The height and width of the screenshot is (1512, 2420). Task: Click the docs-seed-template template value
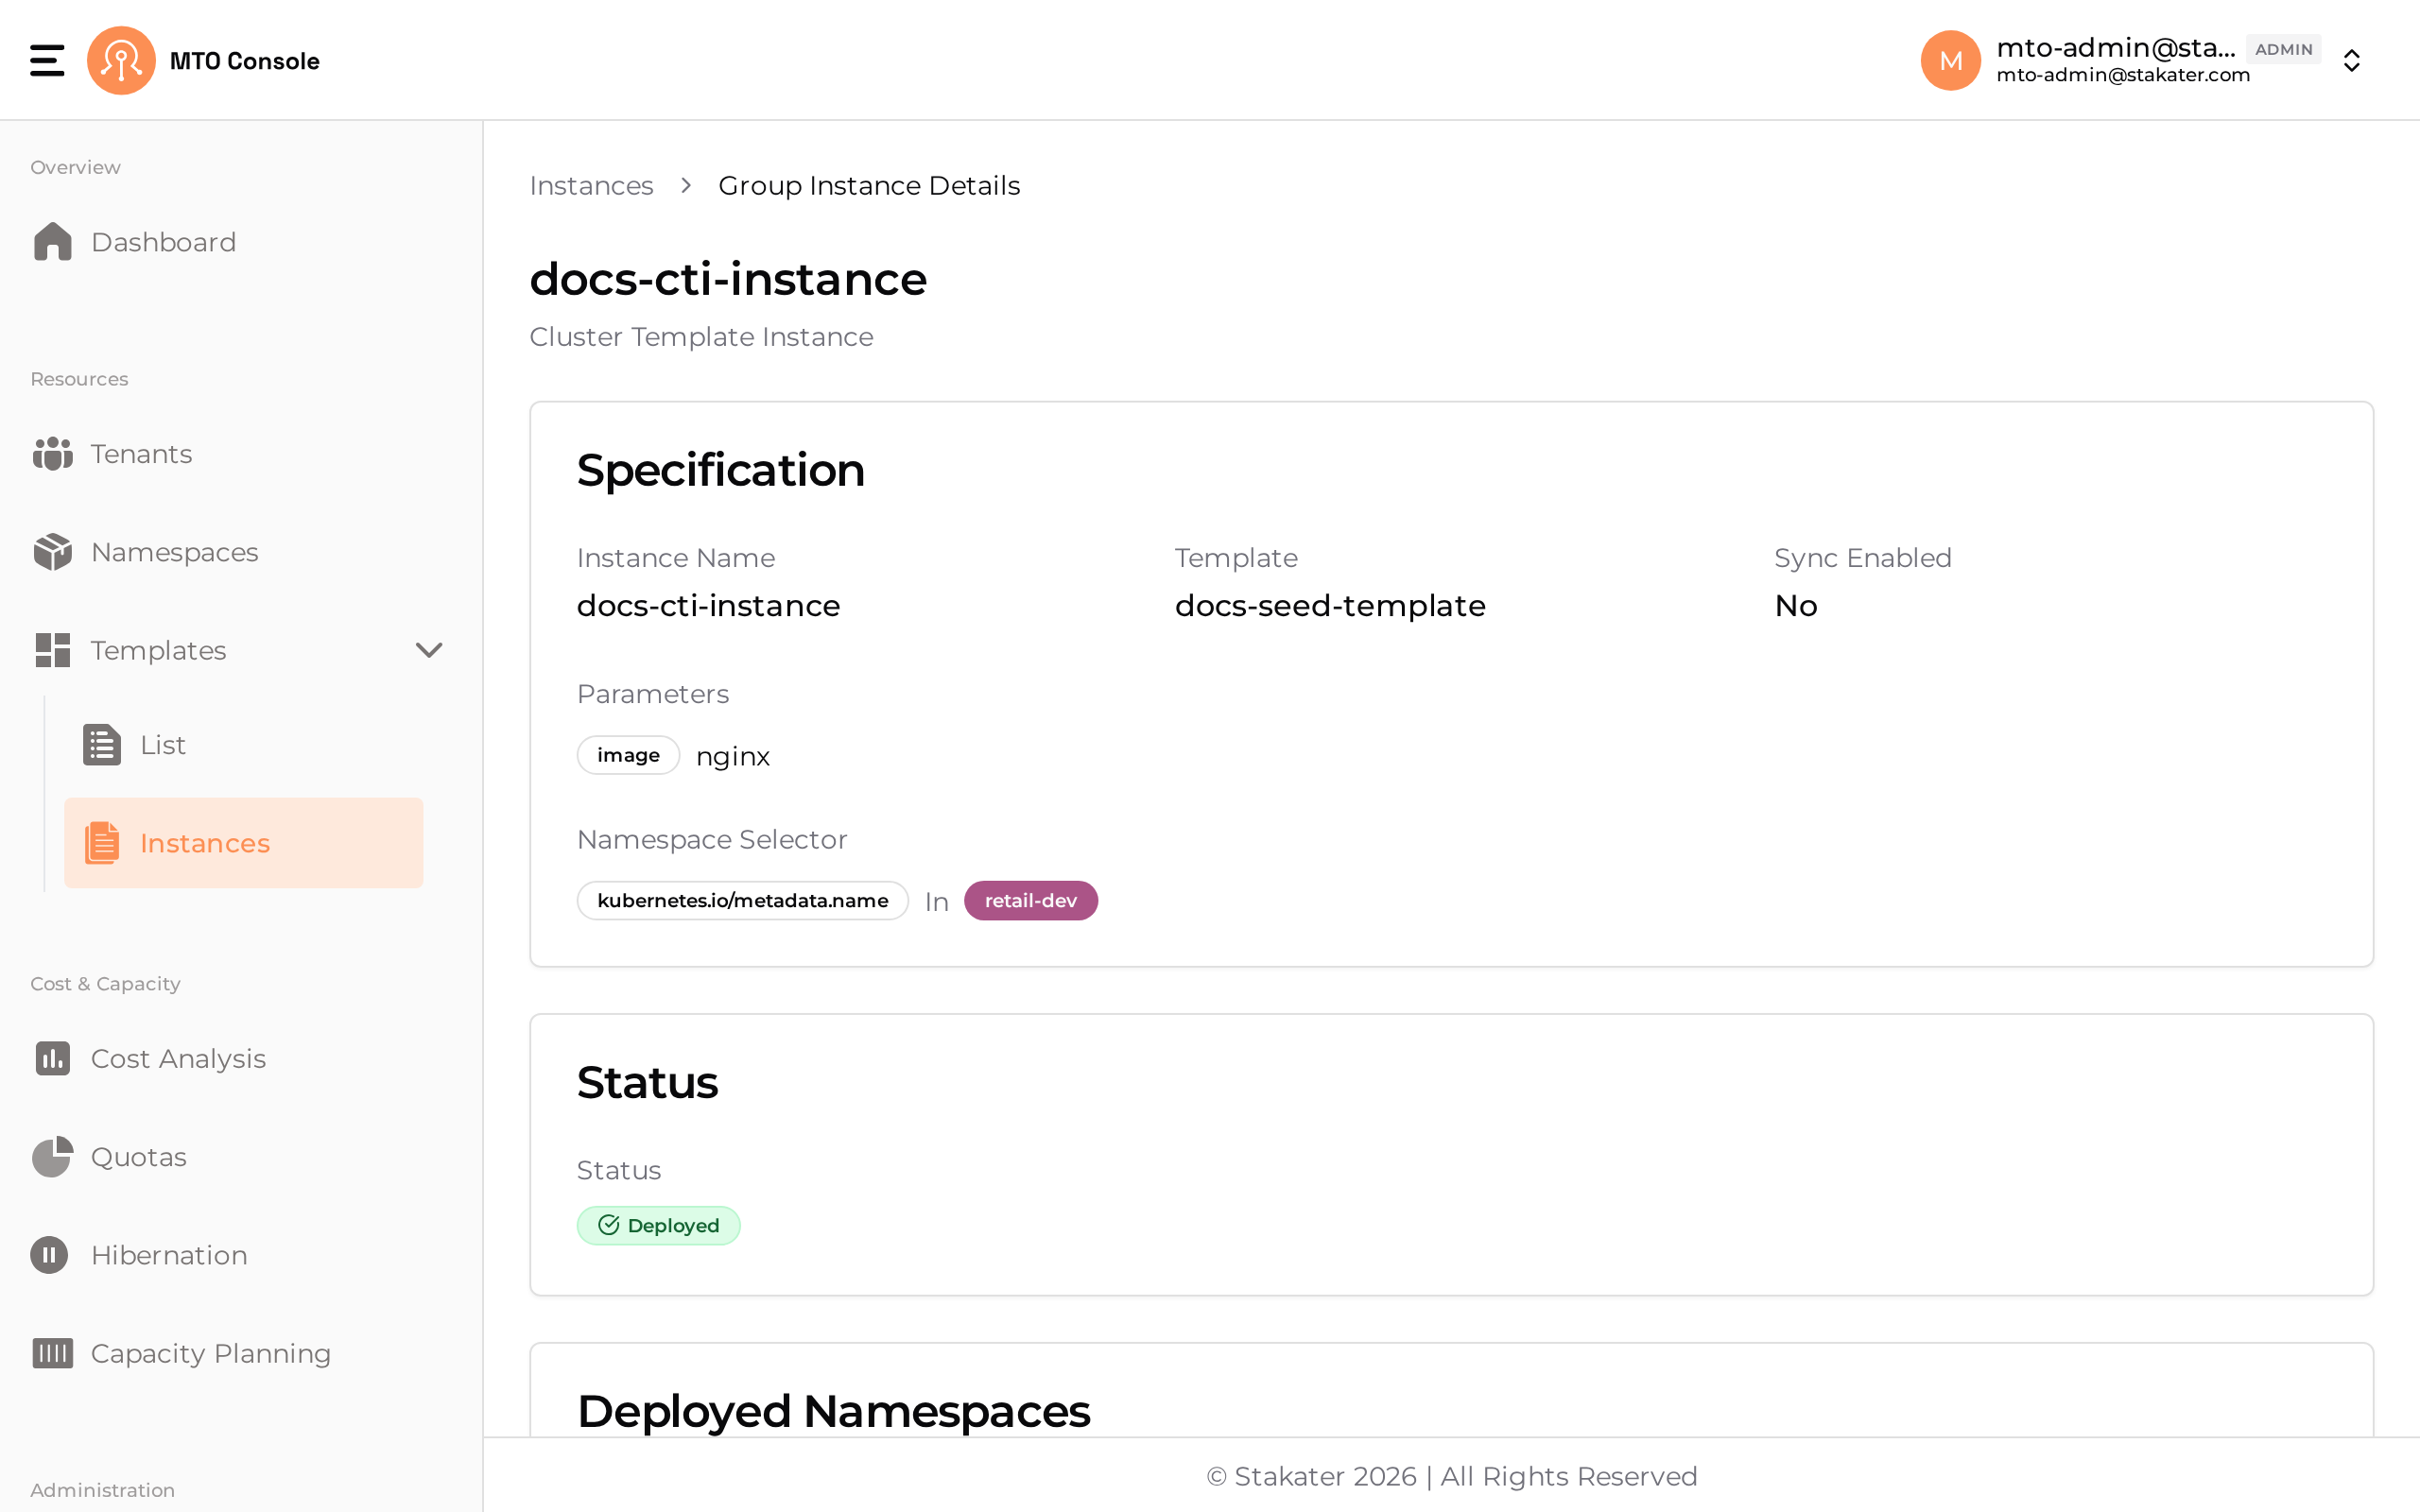[1330, 606]
